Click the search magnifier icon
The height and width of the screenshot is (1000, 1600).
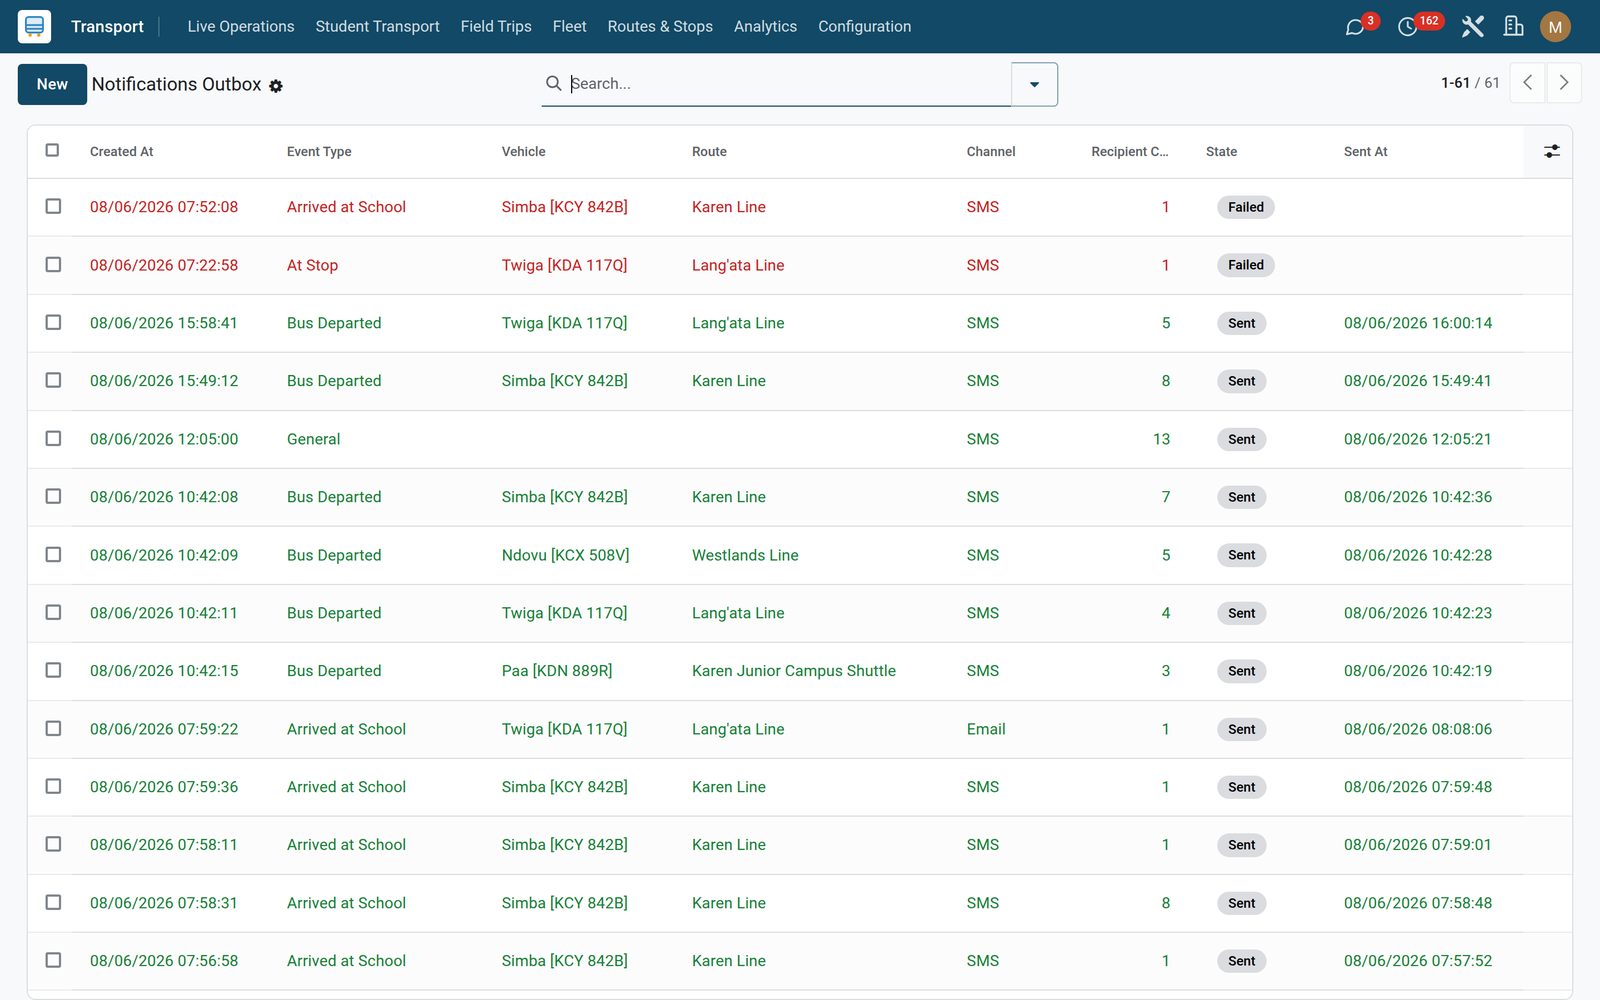coord(553,83)
